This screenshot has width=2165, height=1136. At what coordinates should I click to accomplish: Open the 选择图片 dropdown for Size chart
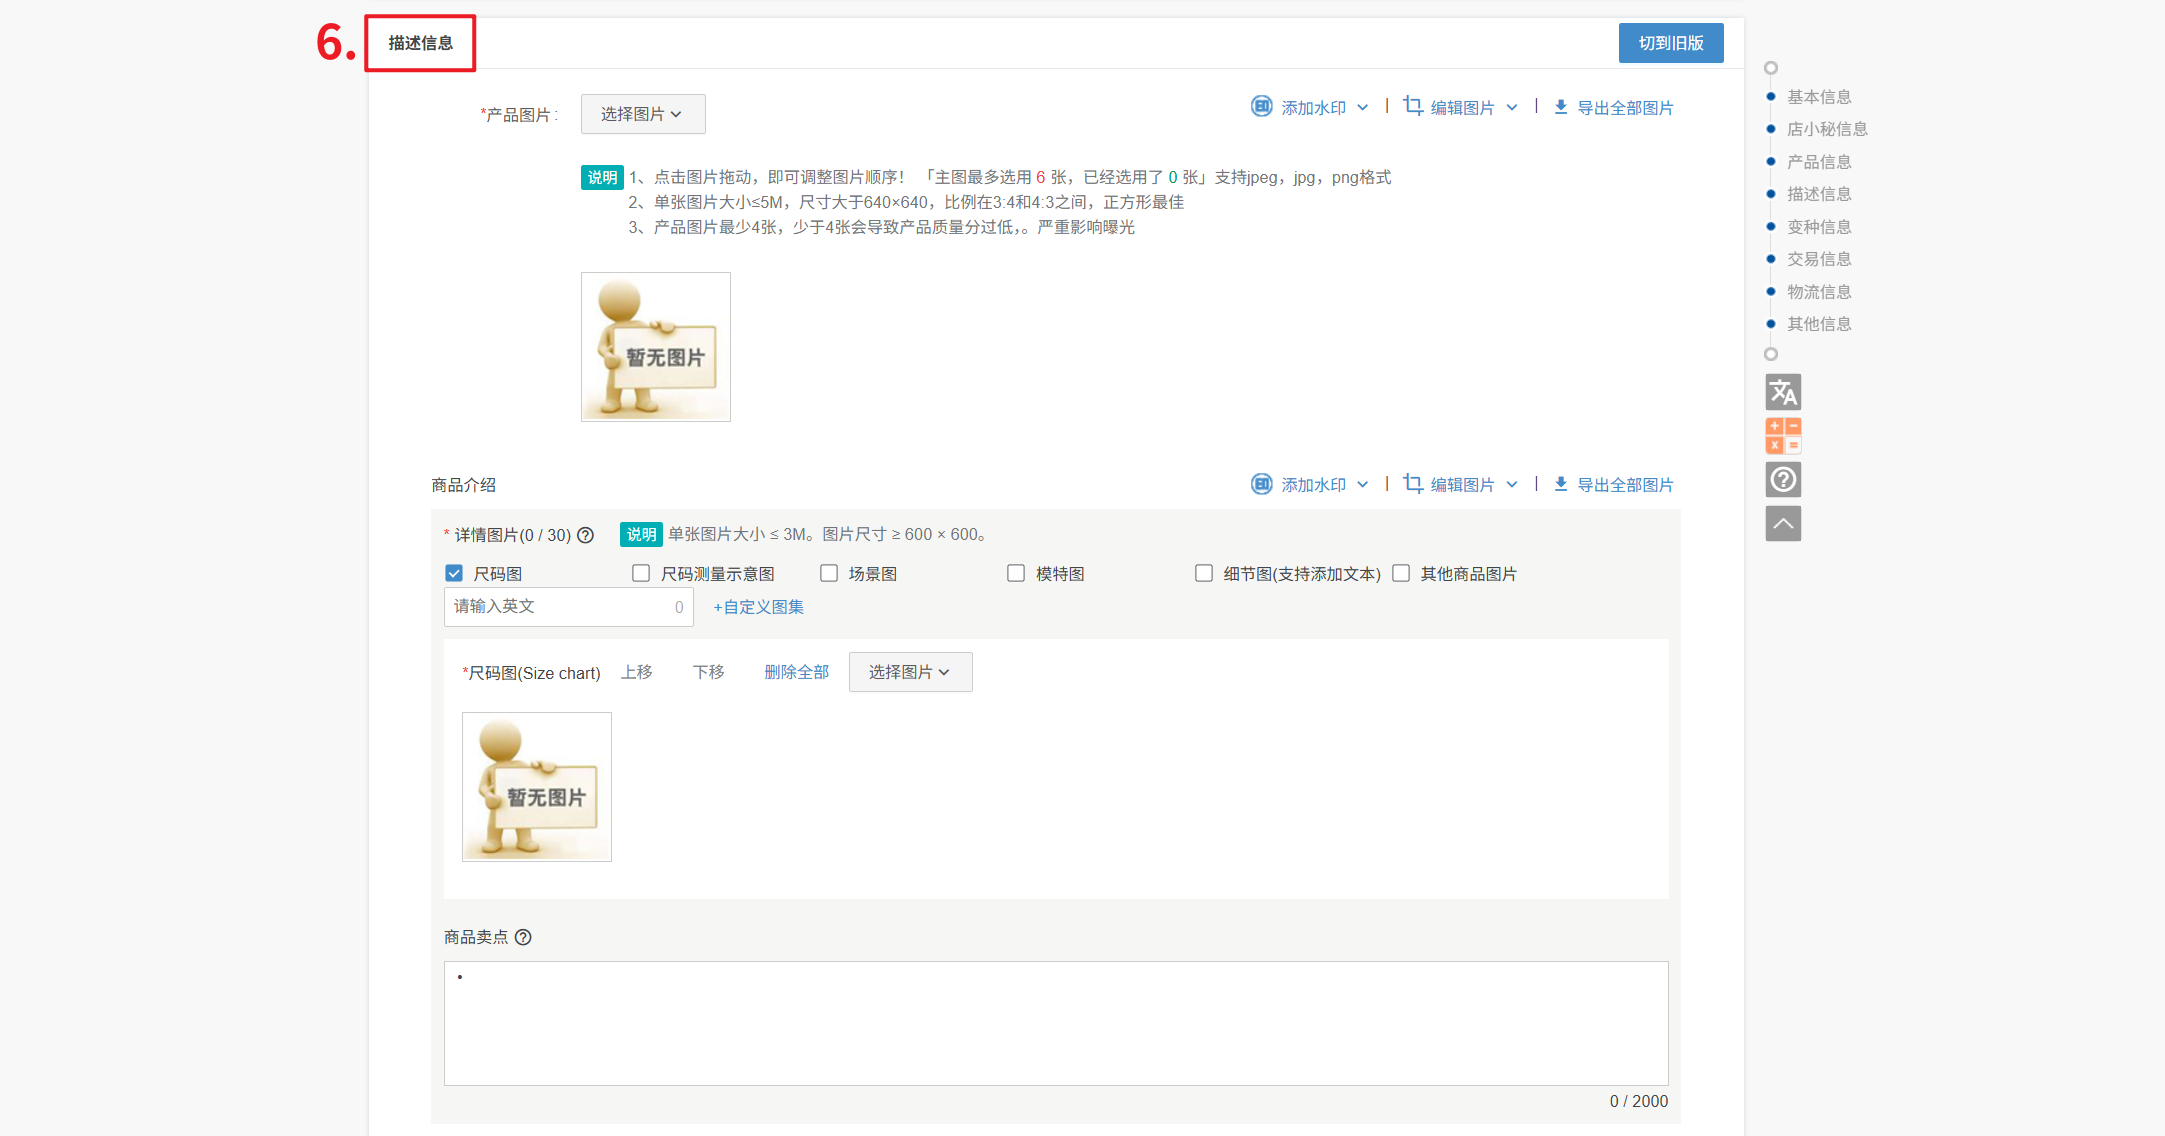pyautogui.click(x=909, y=672)
